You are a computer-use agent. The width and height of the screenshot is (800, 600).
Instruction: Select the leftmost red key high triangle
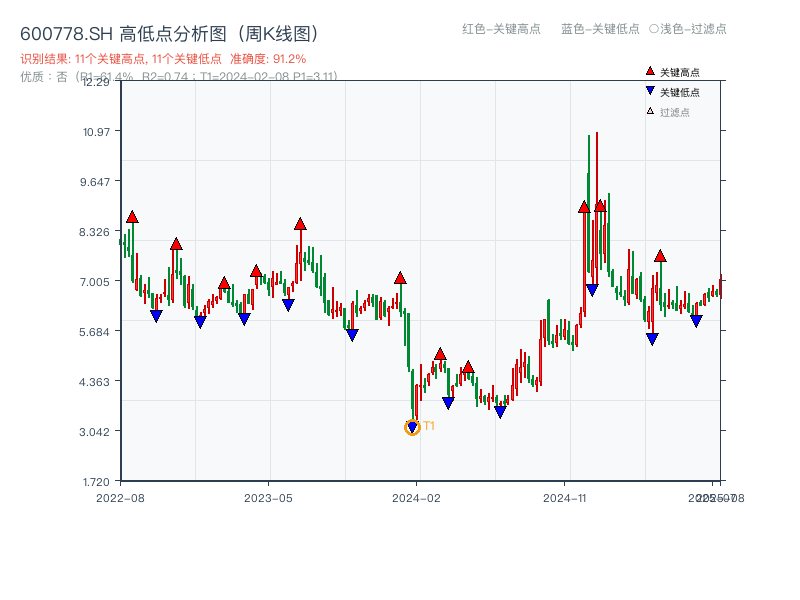[x=132, y=217]
